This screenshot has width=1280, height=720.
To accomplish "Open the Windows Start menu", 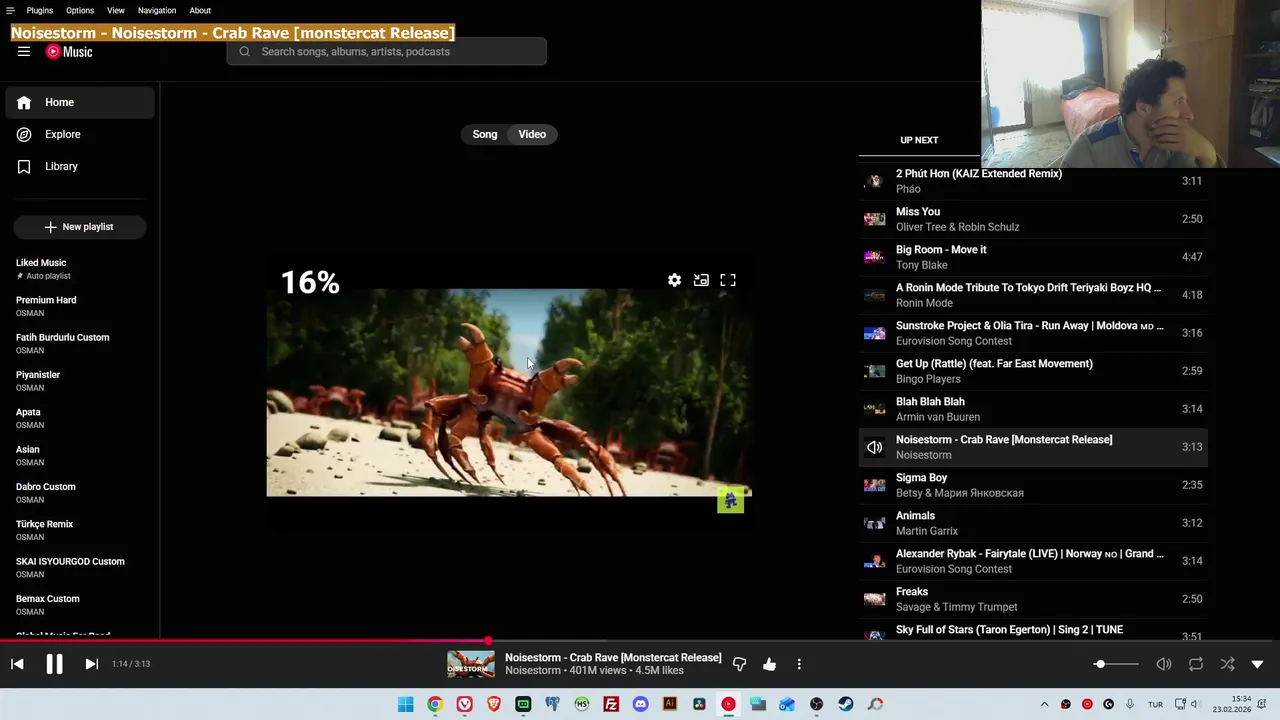I will tap(405, 704).
